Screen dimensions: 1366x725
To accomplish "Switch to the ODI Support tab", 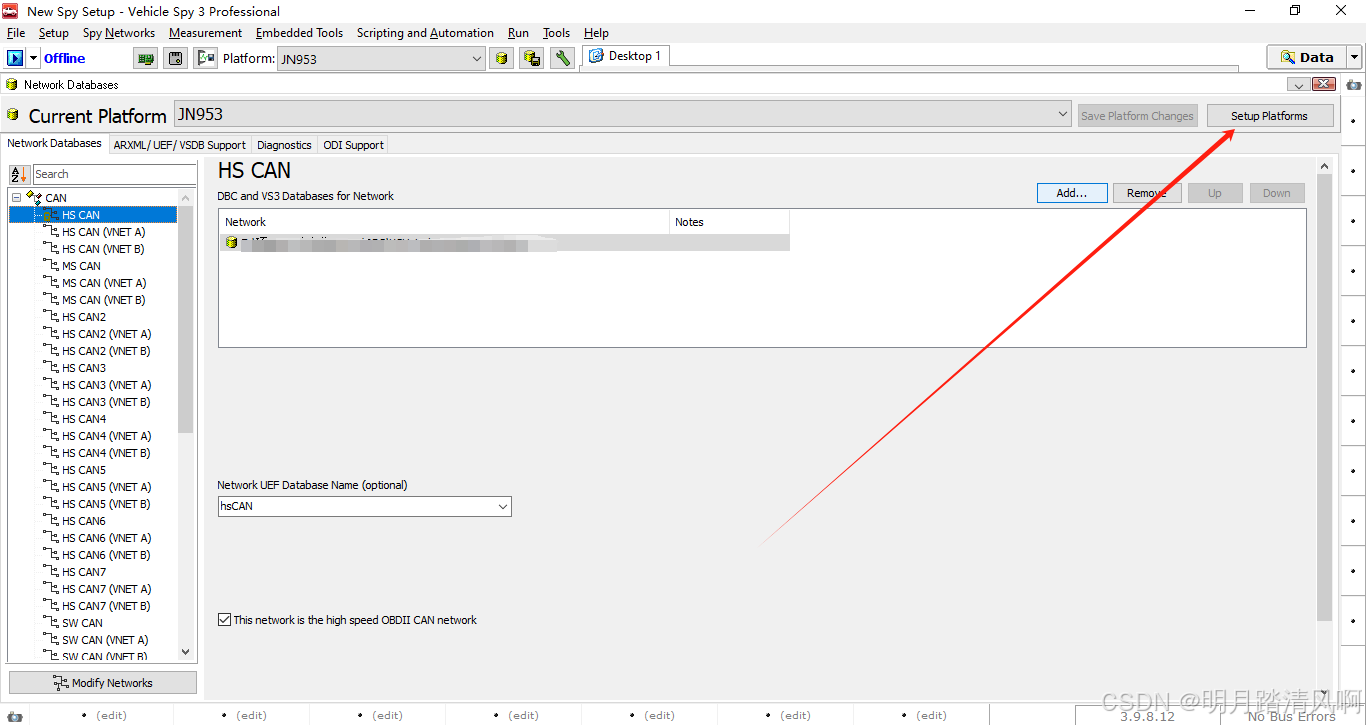I will coord(353,145).
